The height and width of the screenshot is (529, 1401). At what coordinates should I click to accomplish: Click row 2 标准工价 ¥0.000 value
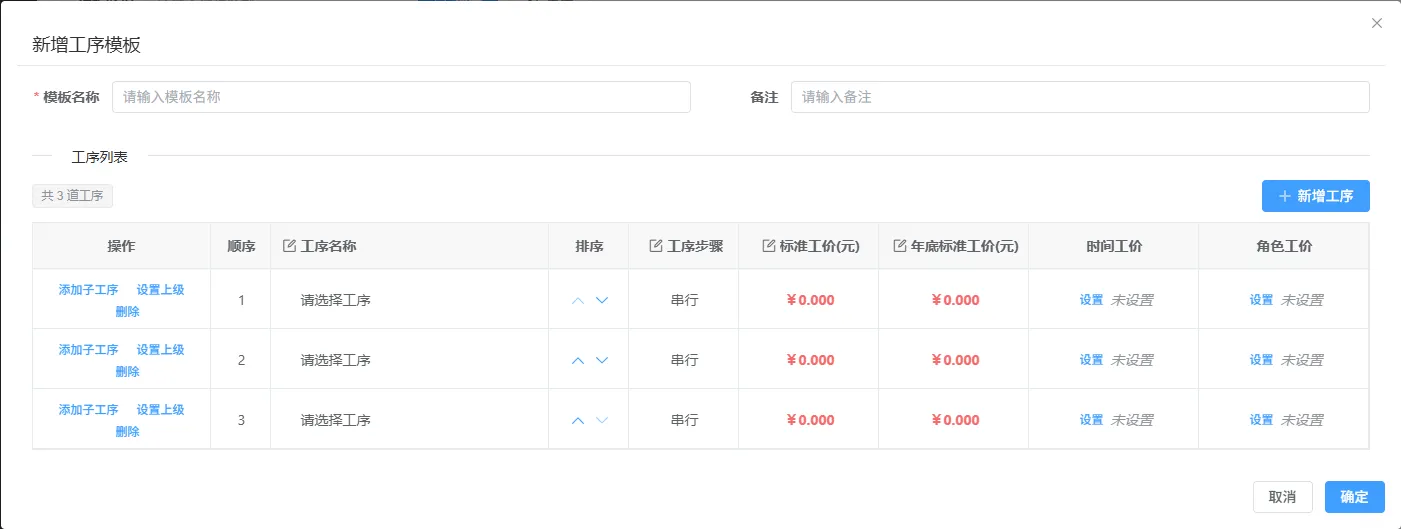[x=809, y=360]
